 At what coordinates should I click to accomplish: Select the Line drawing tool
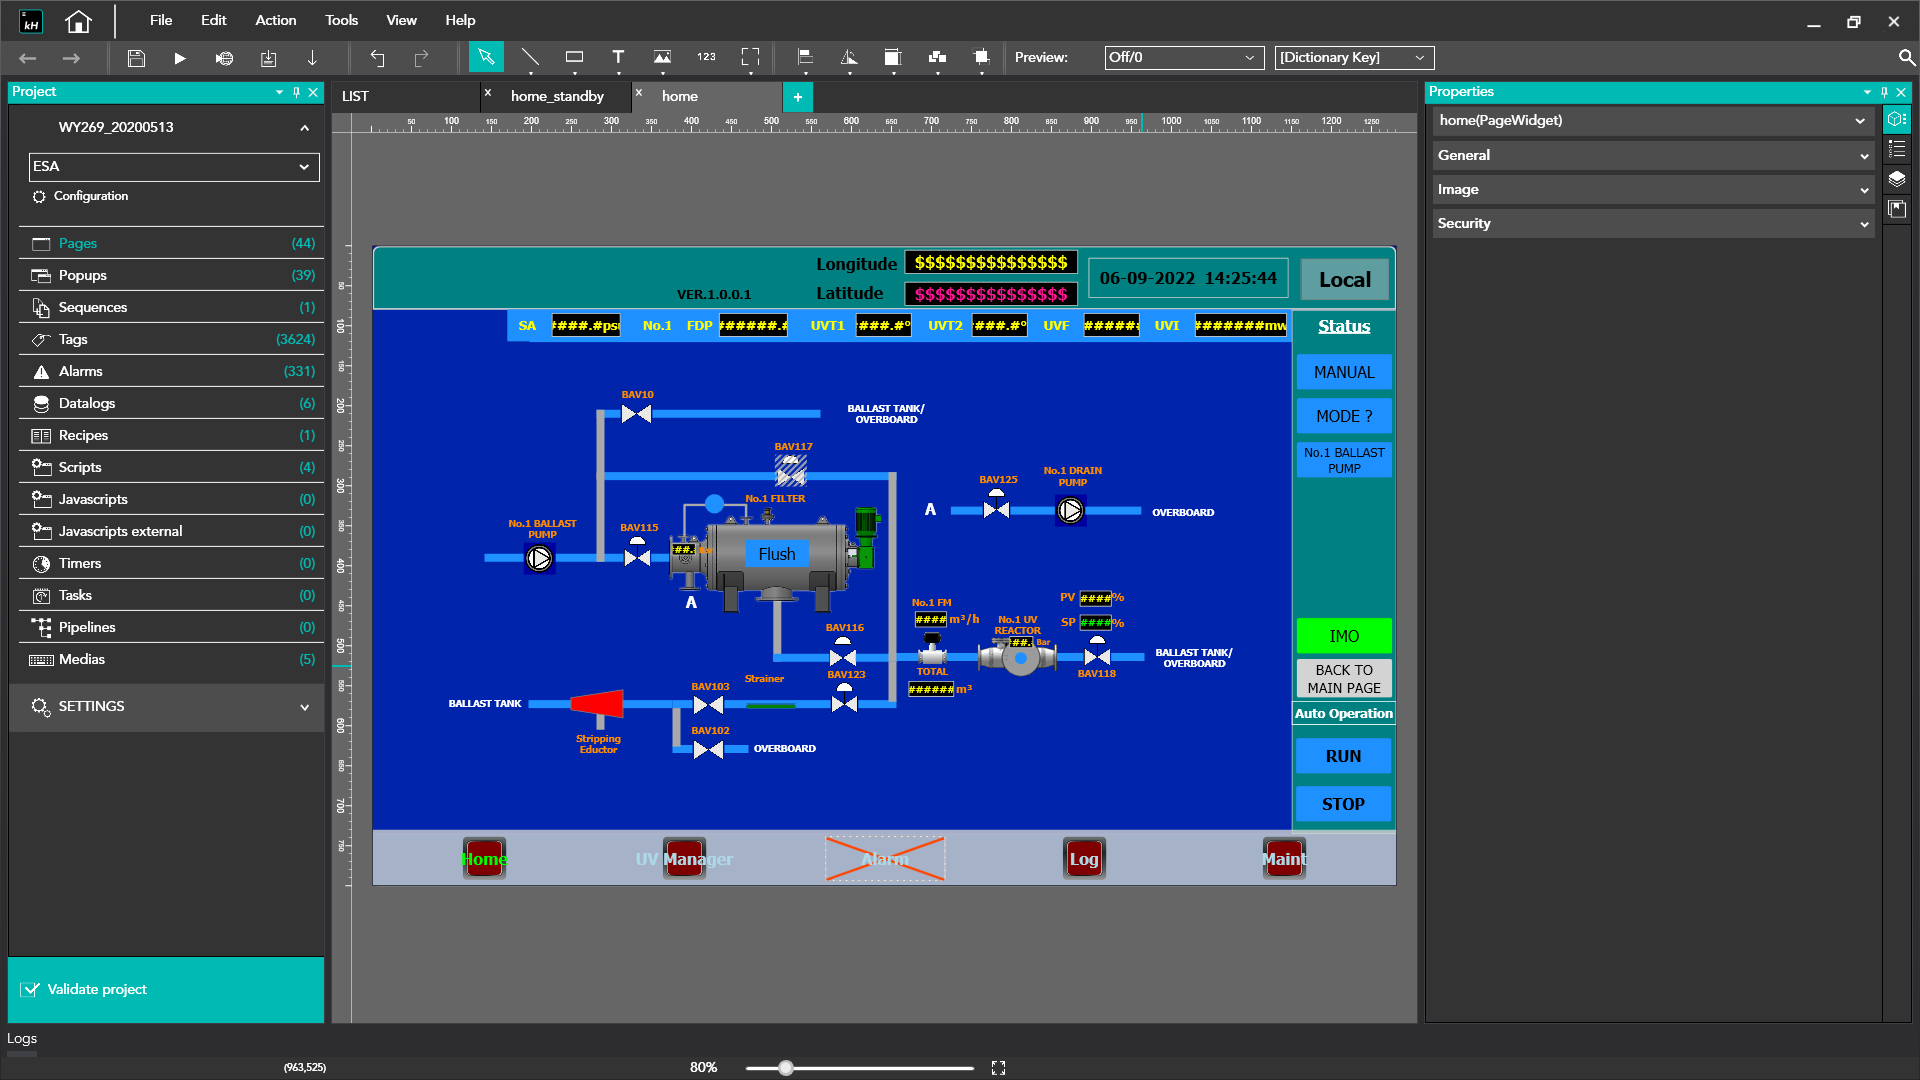(x=530, y=58)
